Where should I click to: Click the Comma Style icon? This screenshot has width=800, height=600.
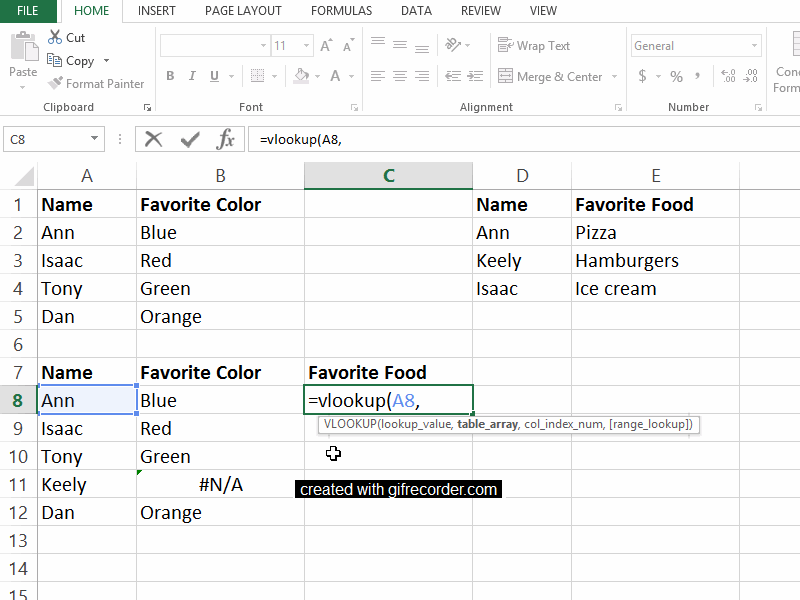click(x=704, y=77)
